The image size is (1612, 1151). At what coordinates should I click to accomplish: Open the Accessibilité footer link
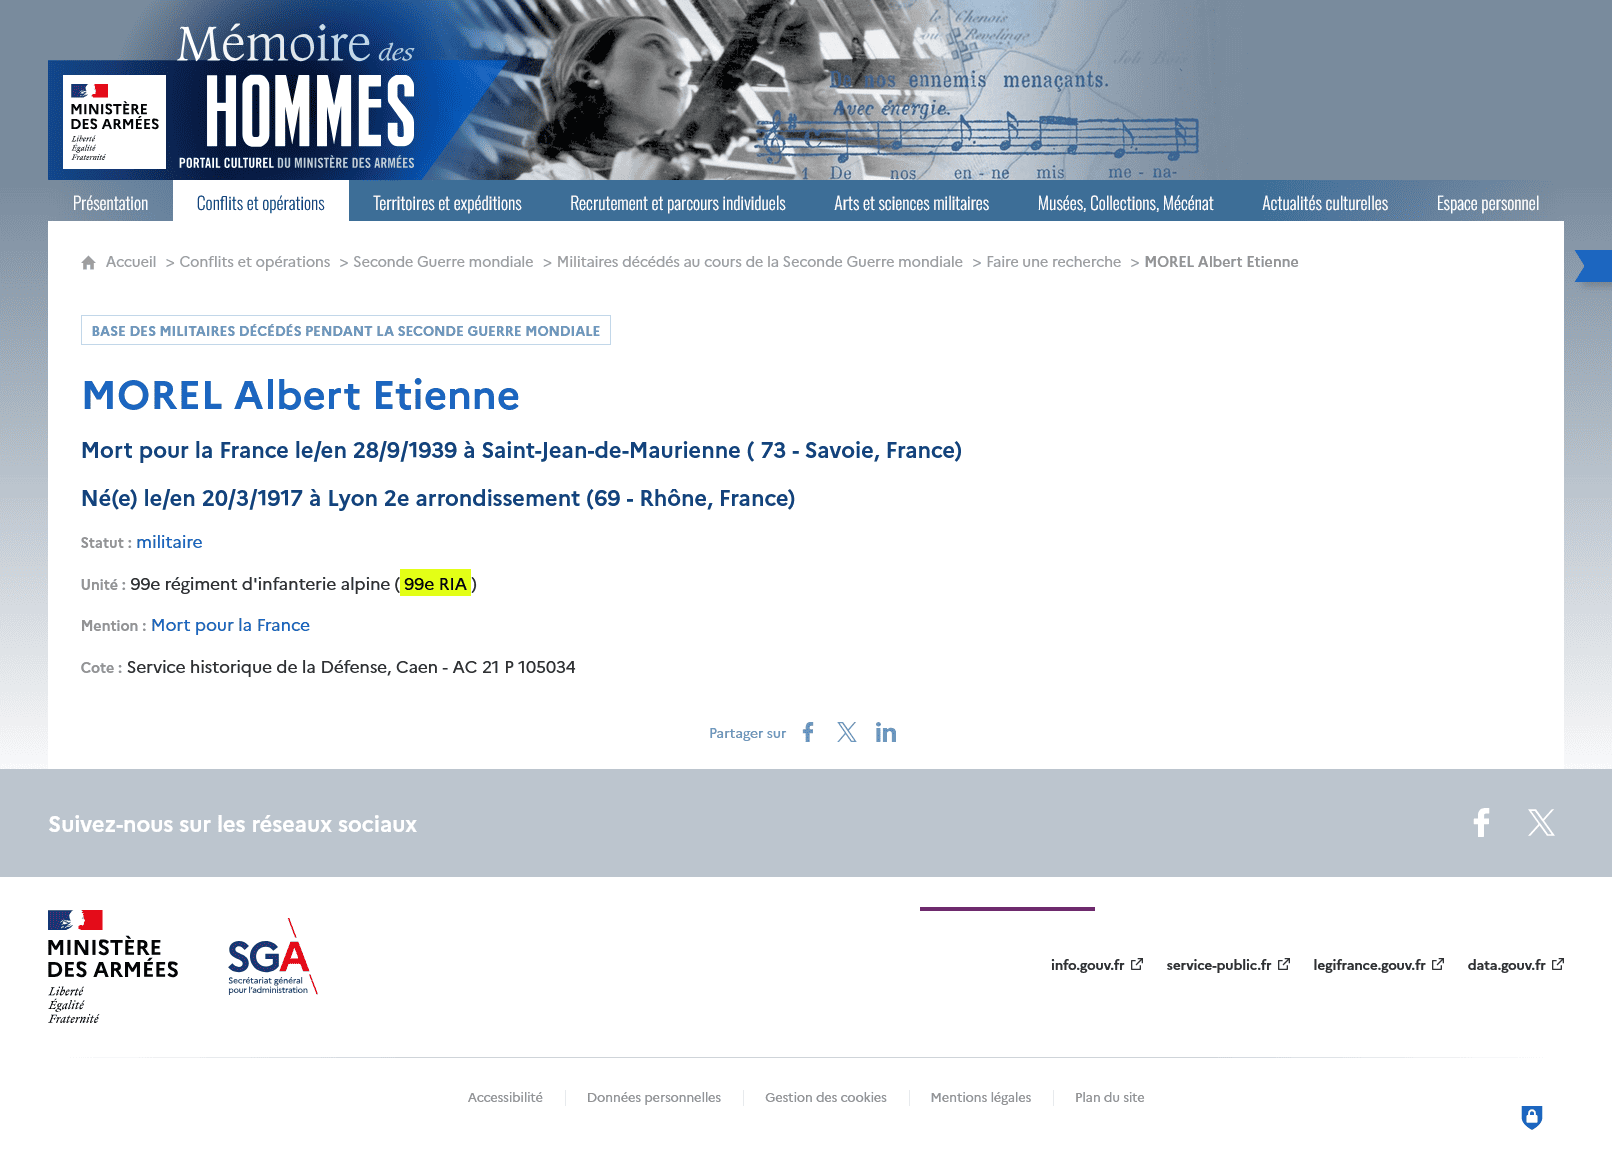tap(505, 1098)
